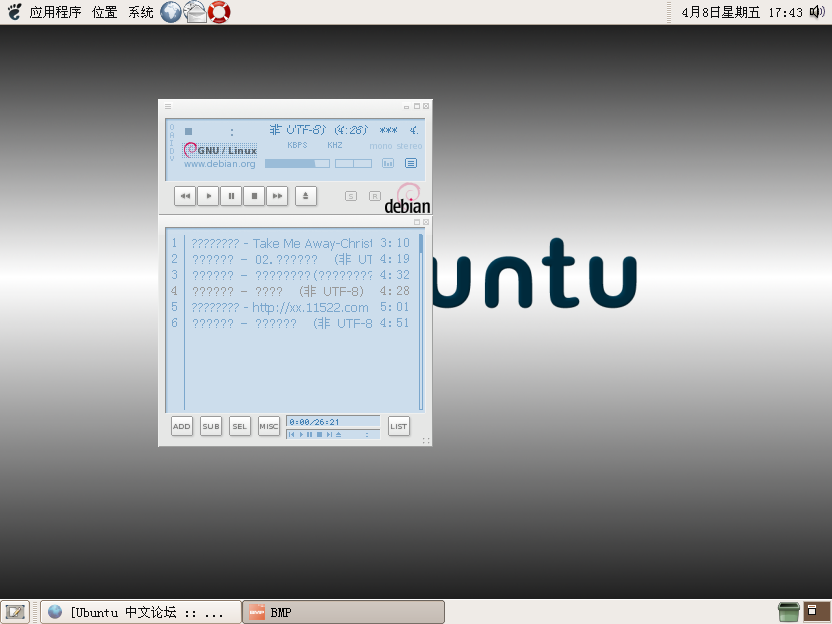The height and width of the screenshot is (624, 832).
Task: Select playlist track 4 lasting 4:28
Action: tap(290, 291)
